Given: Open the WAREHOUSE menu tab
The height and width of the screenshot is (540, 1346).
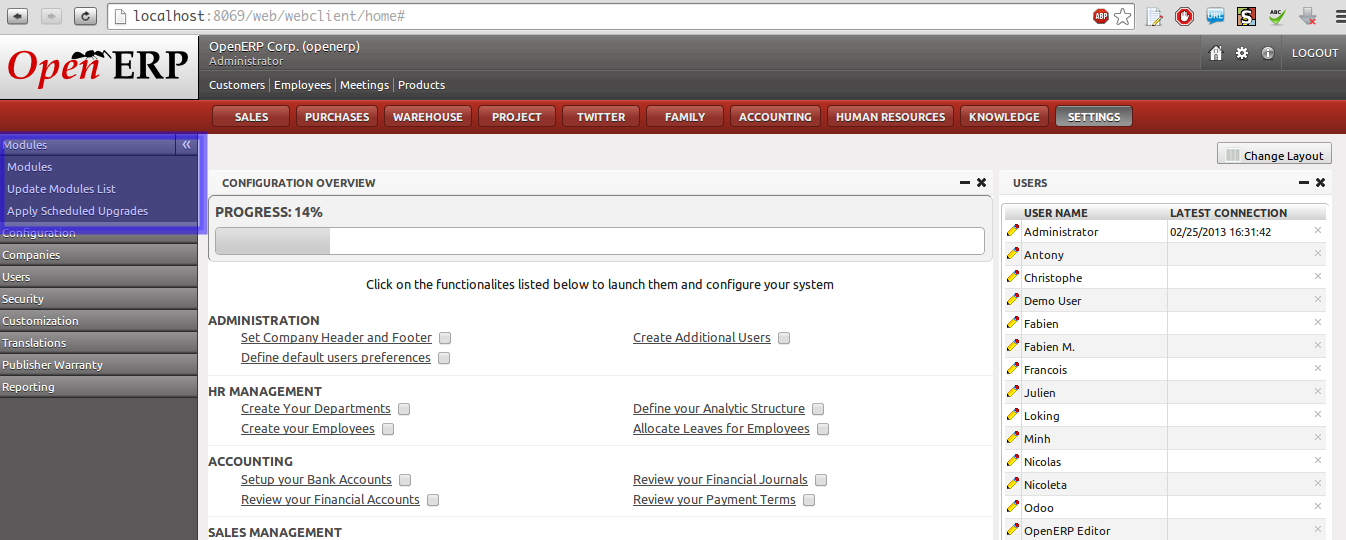Looking at the screenshot, I should [428, 117].
